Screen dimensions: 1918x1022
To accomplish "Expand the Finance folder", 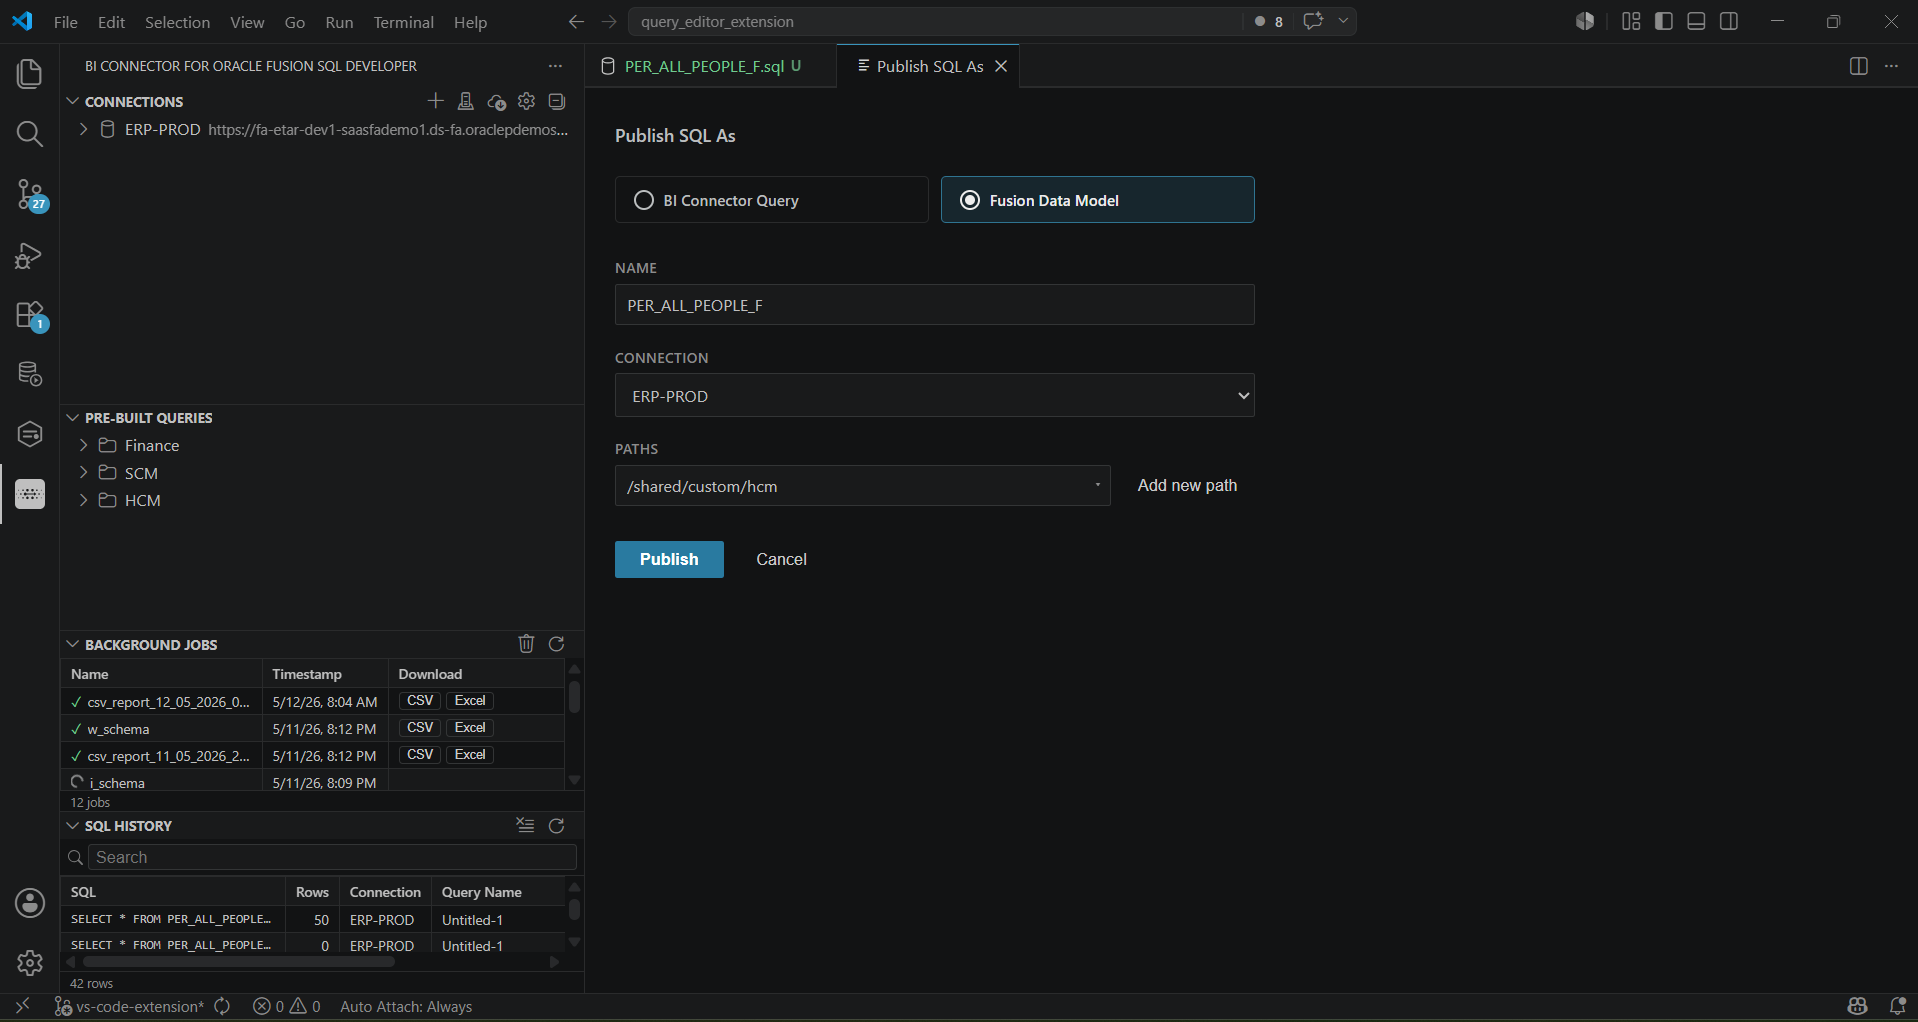I will pos(83,445).
